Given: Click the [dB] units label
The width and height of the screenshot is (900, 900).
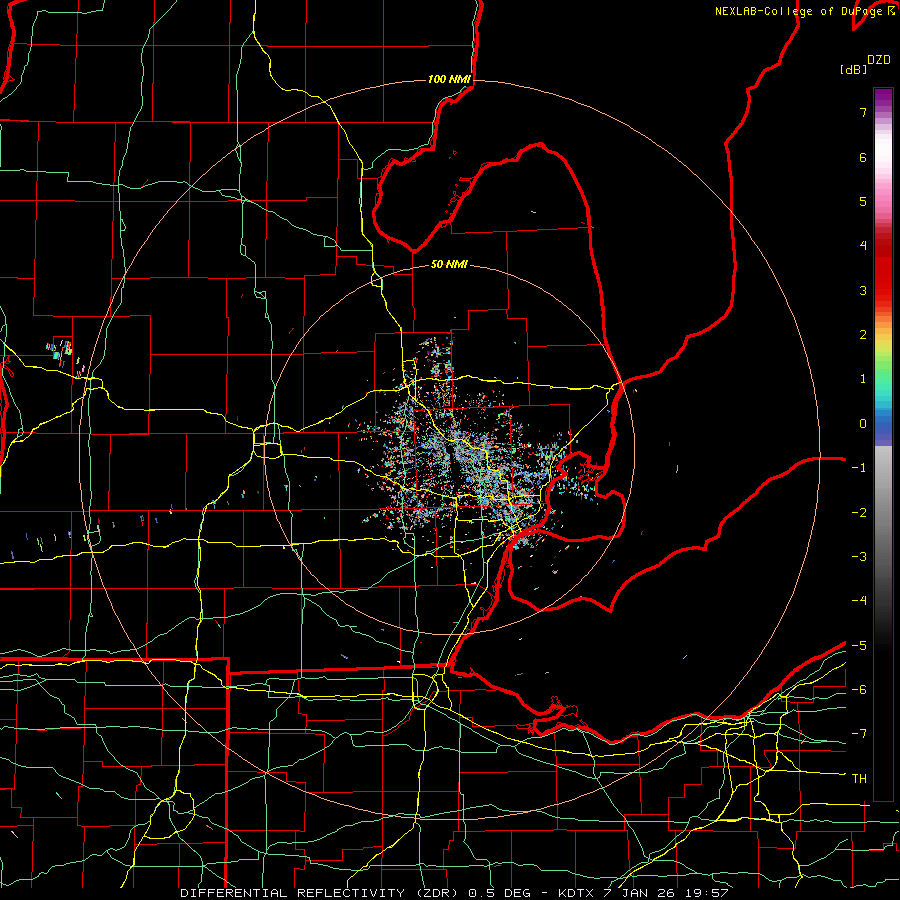Looking at the screenshot, I should click(x=853, y=69).
